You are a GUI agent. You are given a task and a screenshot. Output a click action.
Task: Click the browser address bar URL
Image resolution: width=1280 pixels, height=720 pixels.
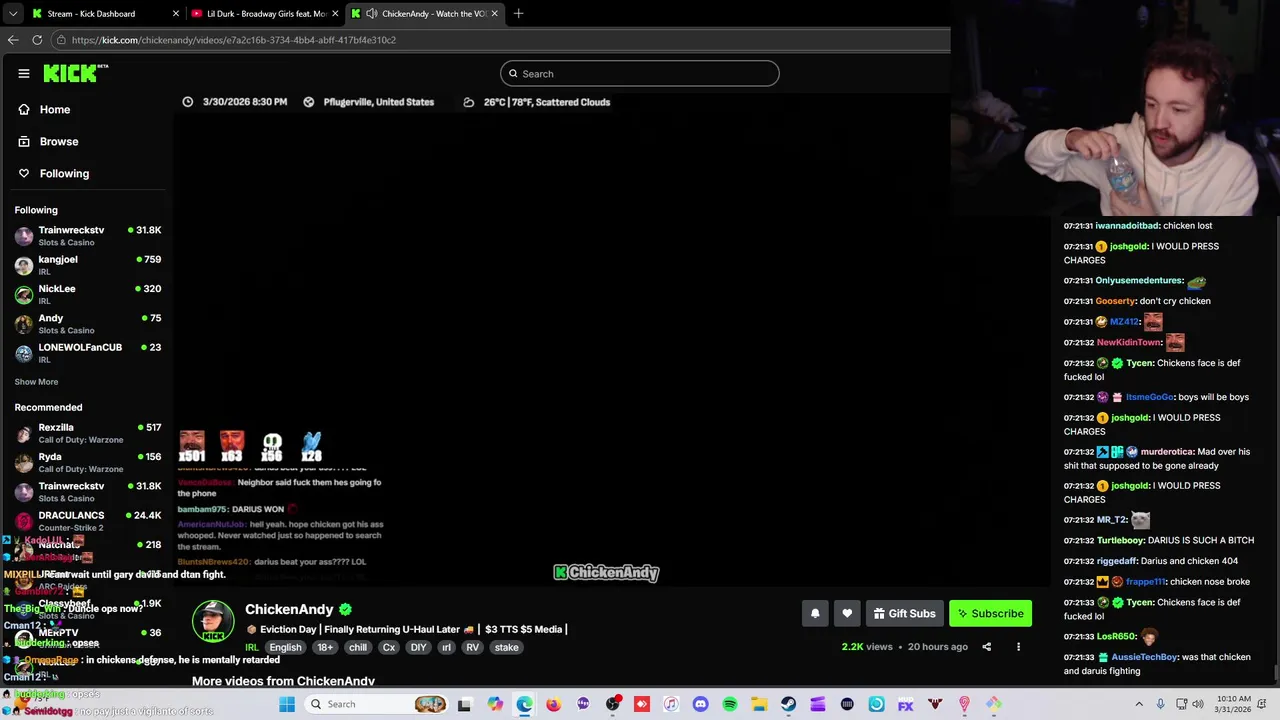click(x=234, y=40)
